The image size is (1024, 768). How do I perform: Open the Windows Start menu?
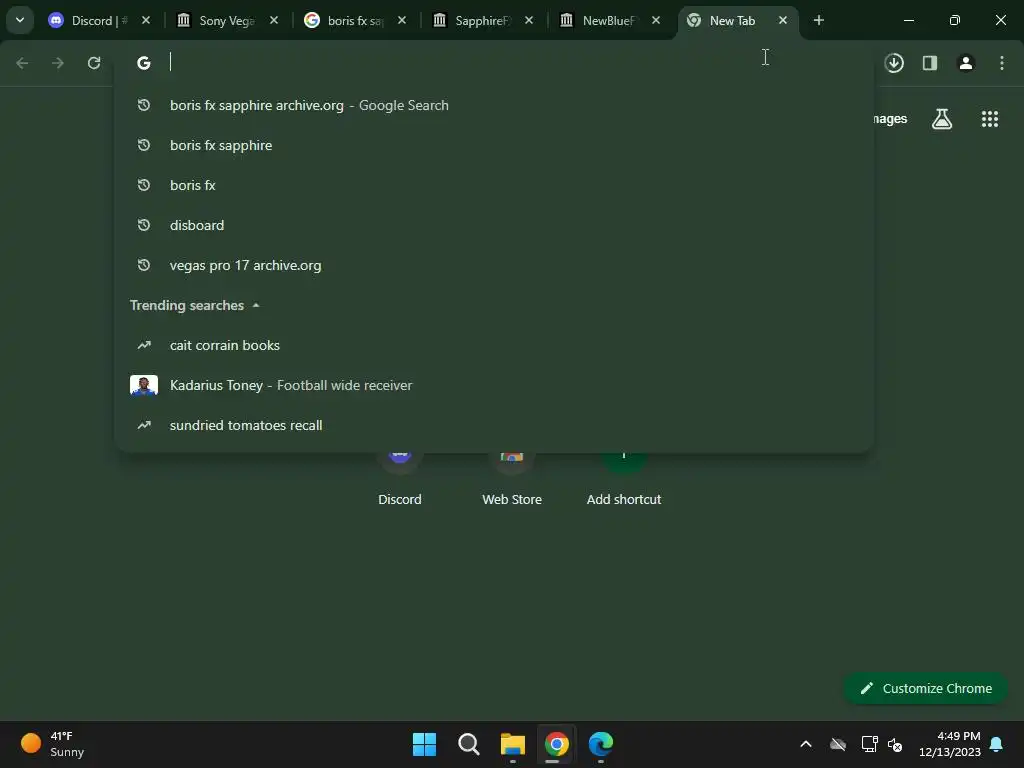pyautogui.click(x=424, y=744)
